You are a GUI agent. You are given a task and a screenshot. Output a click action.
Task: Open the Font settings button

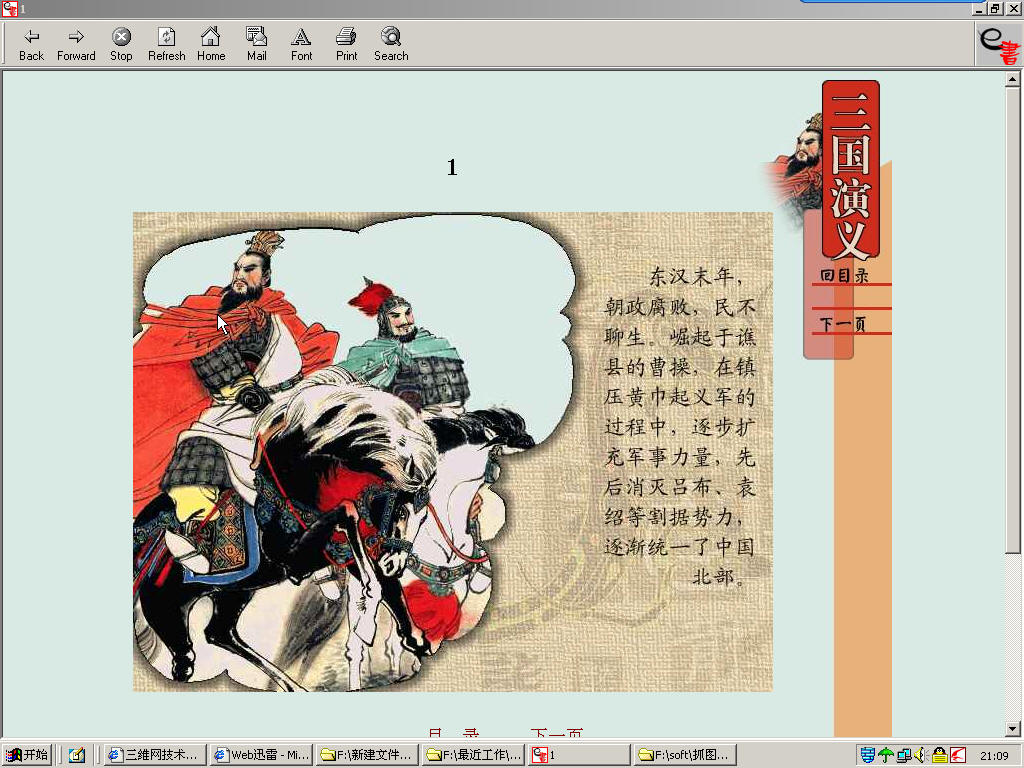(301, 44)
